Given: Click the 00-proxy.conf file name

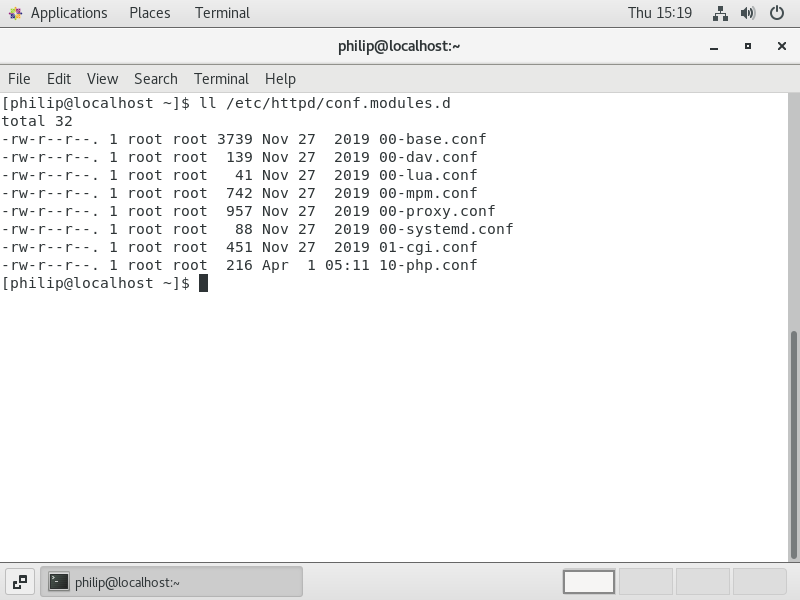Looking at the screenshot, I should pyautogui.click(x=437, y=211).
